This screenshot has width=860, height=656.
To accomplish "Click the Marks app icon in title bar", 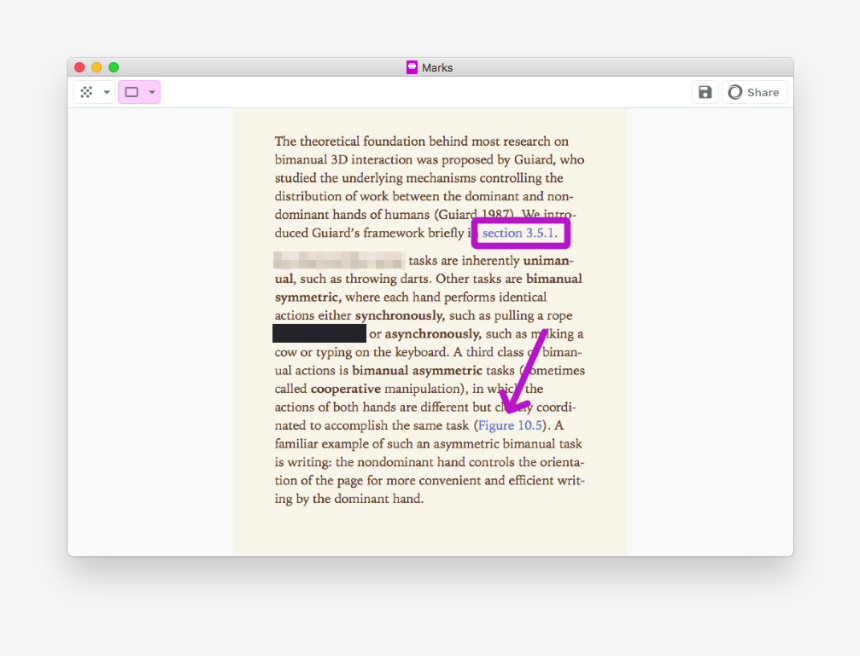I will [x=412, y=67].
